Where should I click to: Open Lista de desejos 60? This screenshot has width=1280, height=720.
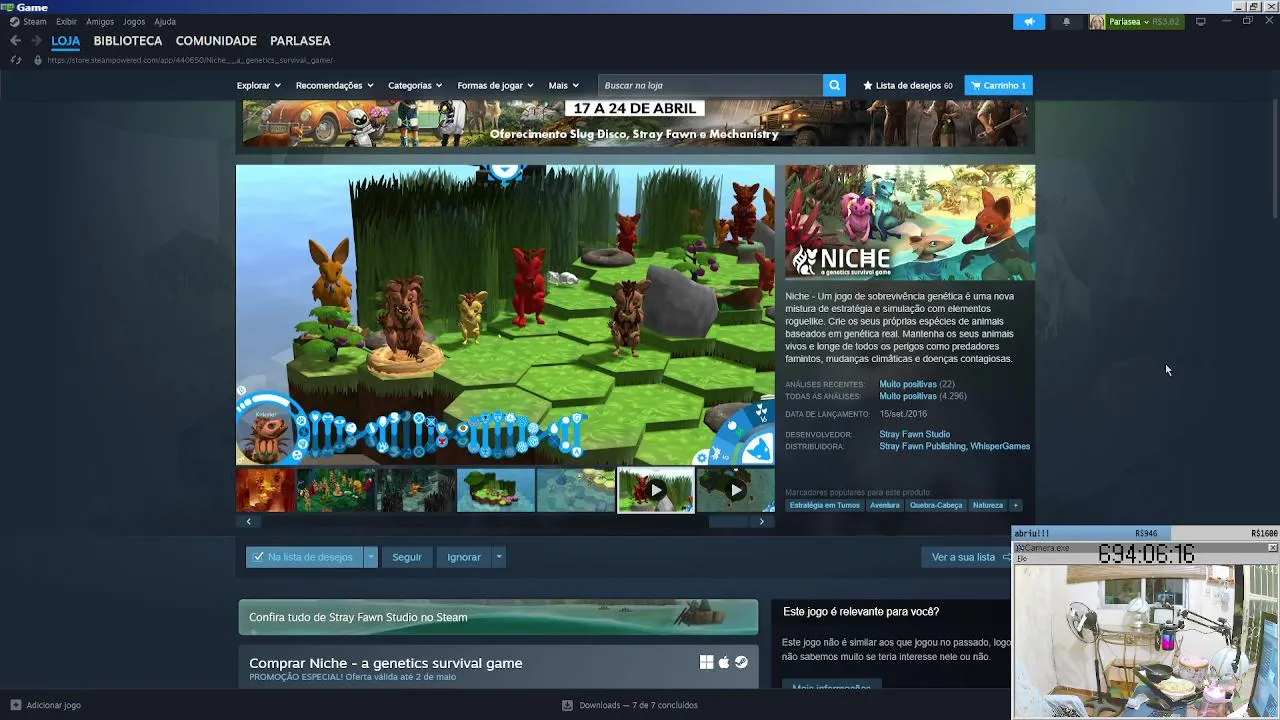click(x=908, y=86)
